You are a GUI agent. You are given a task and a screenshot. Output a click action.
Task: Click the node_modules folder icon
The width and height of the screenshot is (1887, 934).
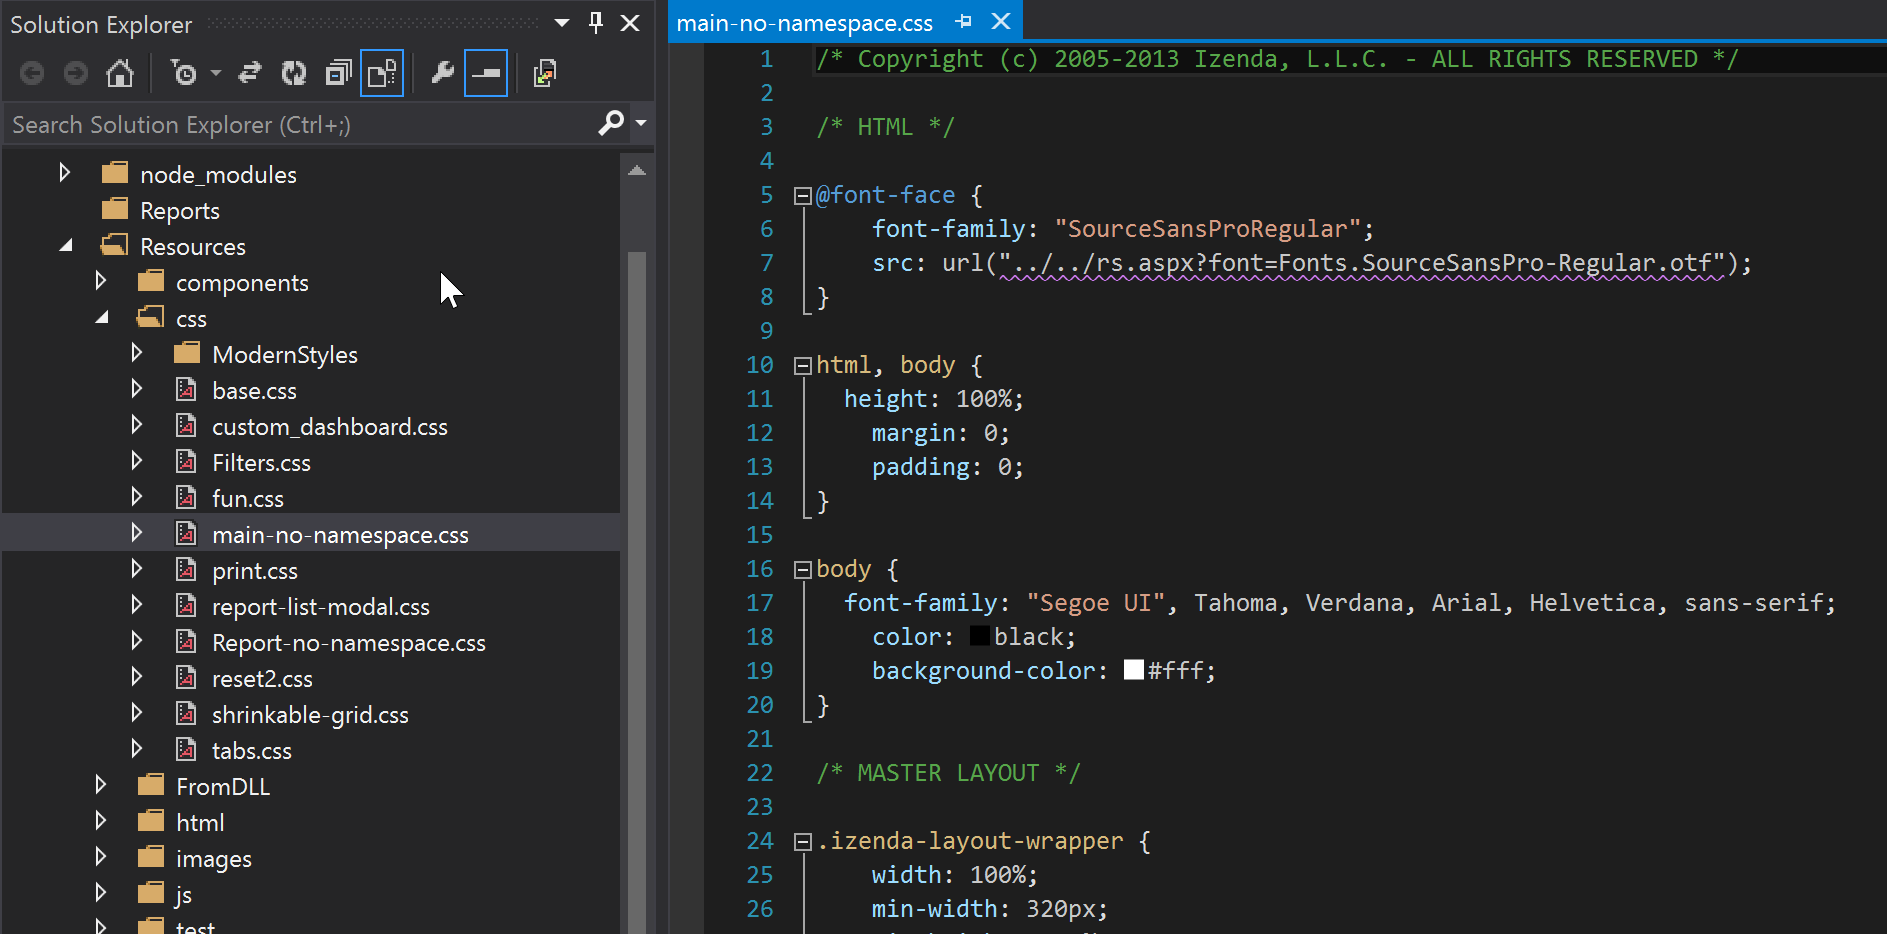115,174
